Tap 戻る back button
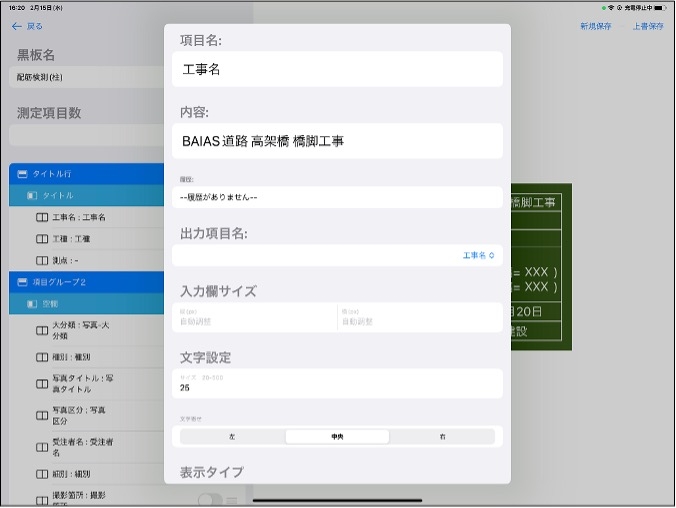 pos(27,27)
